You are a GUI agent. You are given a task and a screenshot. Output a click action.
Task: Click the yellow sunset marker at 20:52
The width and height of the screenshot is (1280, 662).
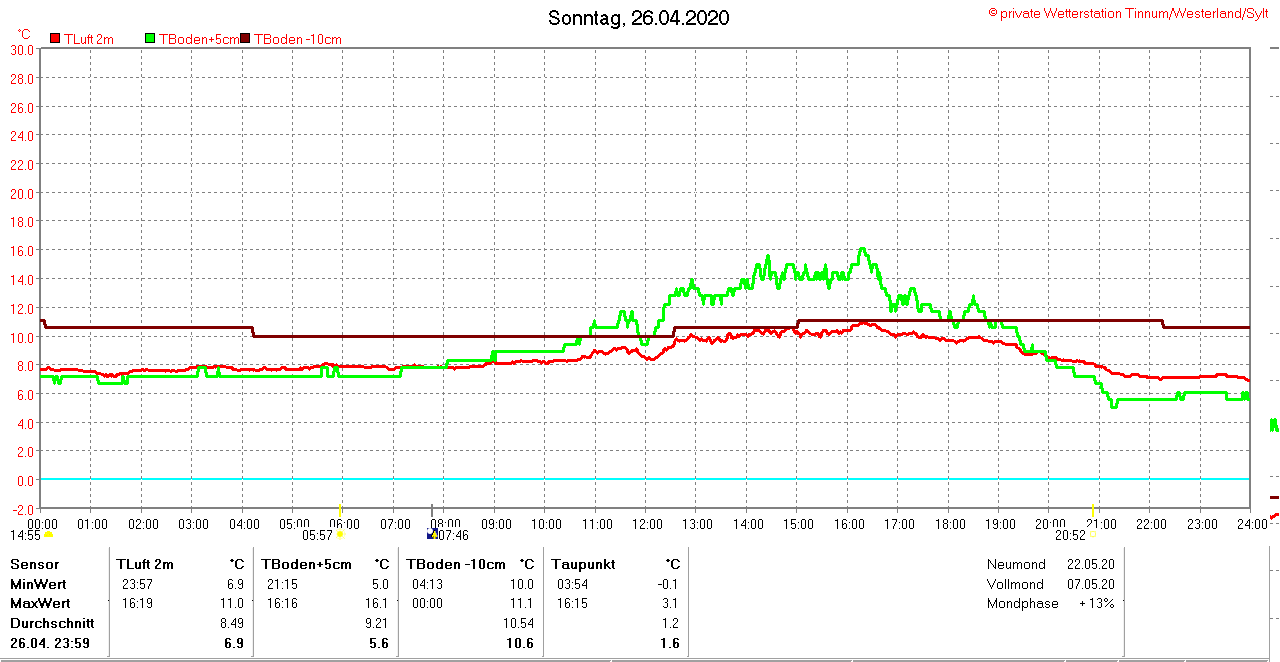1092,535
